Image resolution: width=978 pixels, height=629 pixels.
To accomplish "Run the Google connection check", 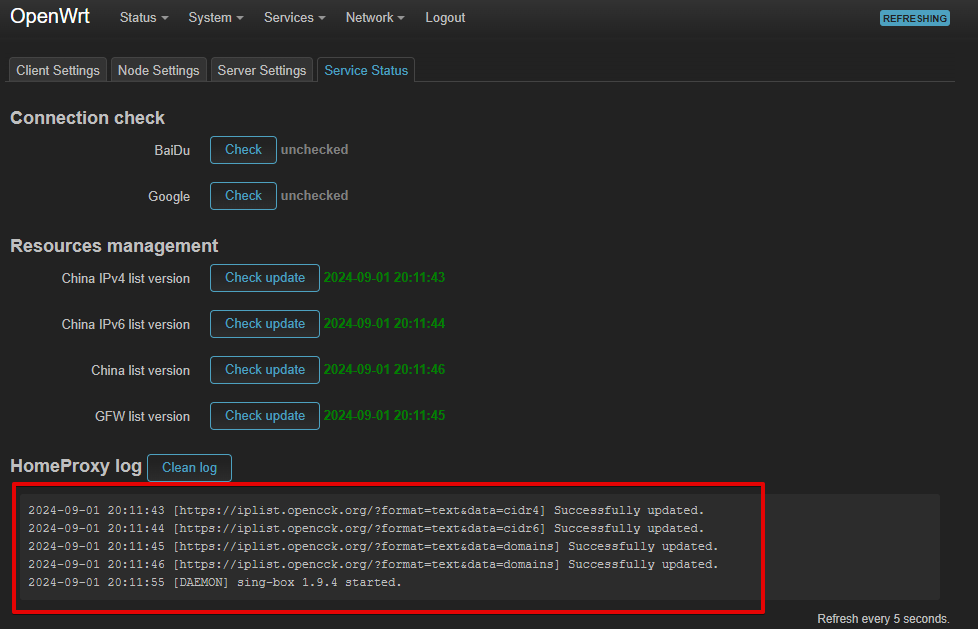I will click(242, 195).
